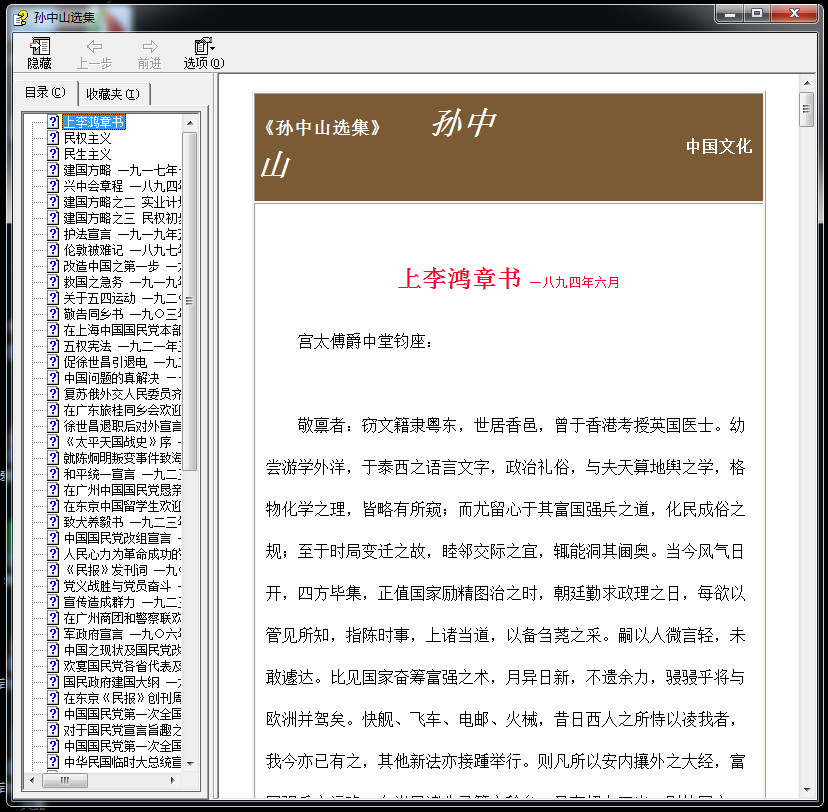Click the icon beside 徐世昌退职后对外宣言
Screen dimensions: 828x812
[53, 426]
